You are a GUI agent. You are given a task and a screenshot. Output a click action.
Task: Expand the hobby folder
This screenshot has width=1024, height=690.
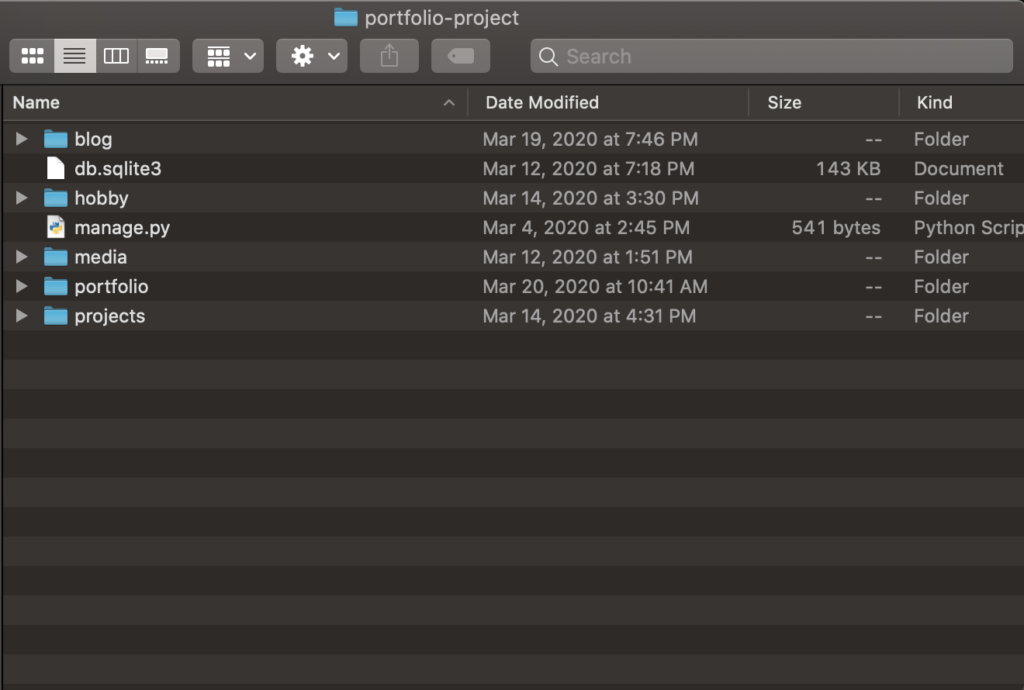point(22,197)
